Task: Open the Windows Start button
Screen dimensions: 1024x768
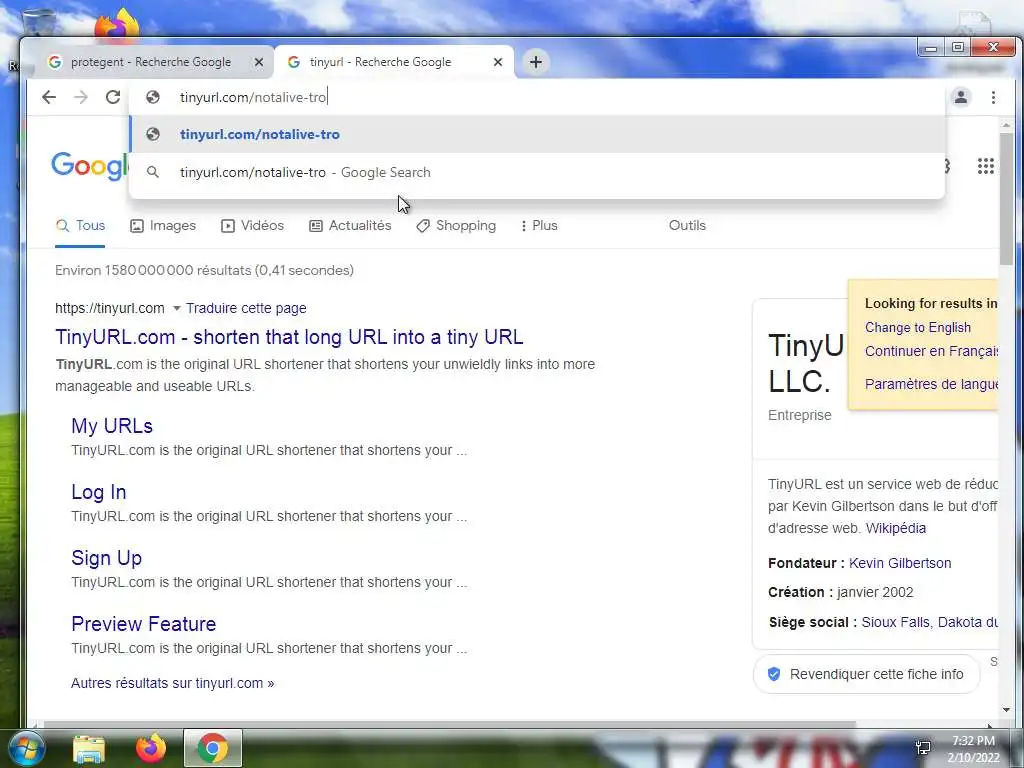Action: pos(25,748)
